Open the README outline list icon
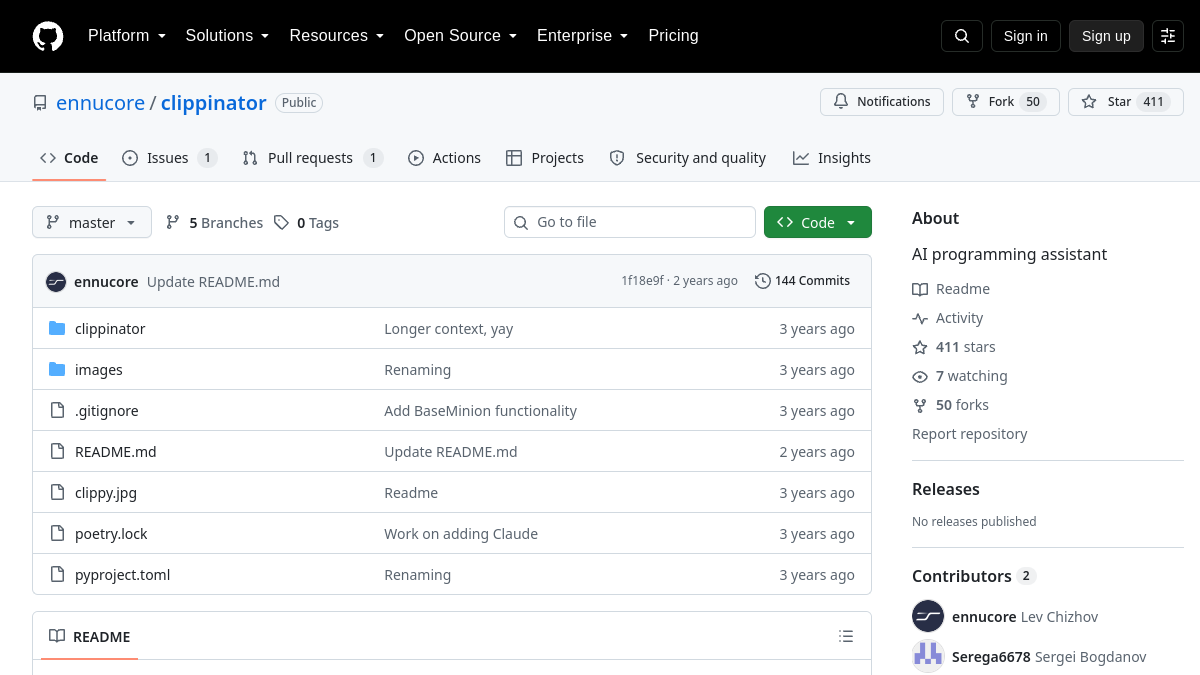 click(846, 636)
